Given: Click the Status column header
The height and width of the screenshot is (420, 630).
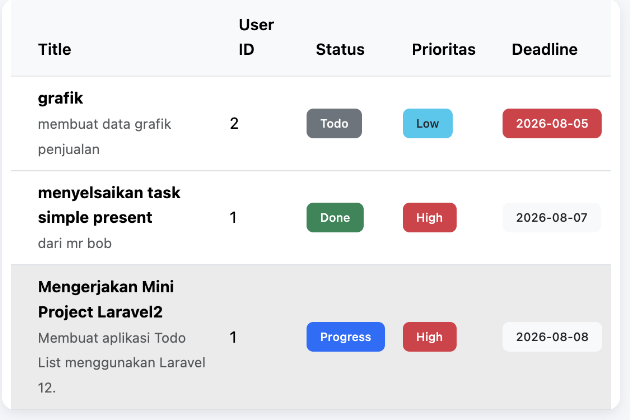Looking at the screenshot, I should [x=340, y=50].
